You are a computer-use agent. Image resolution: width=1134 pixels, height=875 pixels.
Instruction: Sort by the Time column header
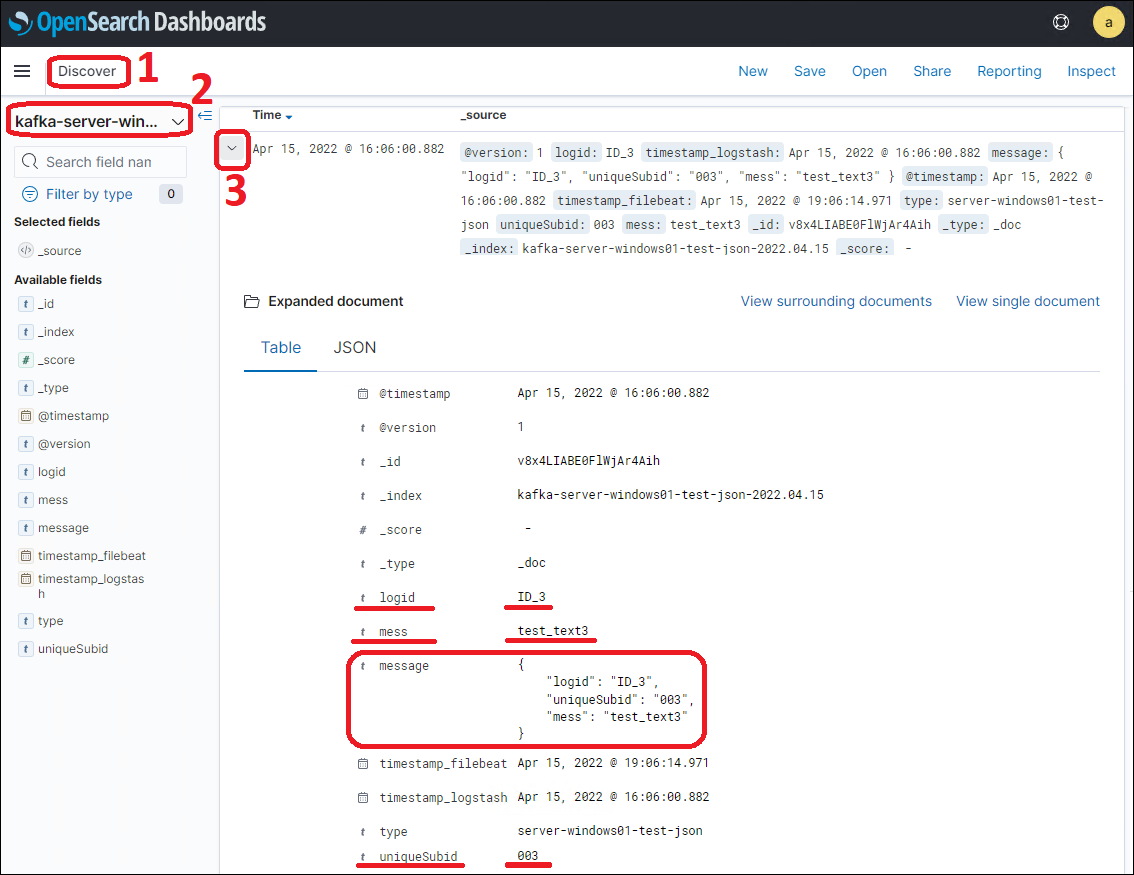272,115
